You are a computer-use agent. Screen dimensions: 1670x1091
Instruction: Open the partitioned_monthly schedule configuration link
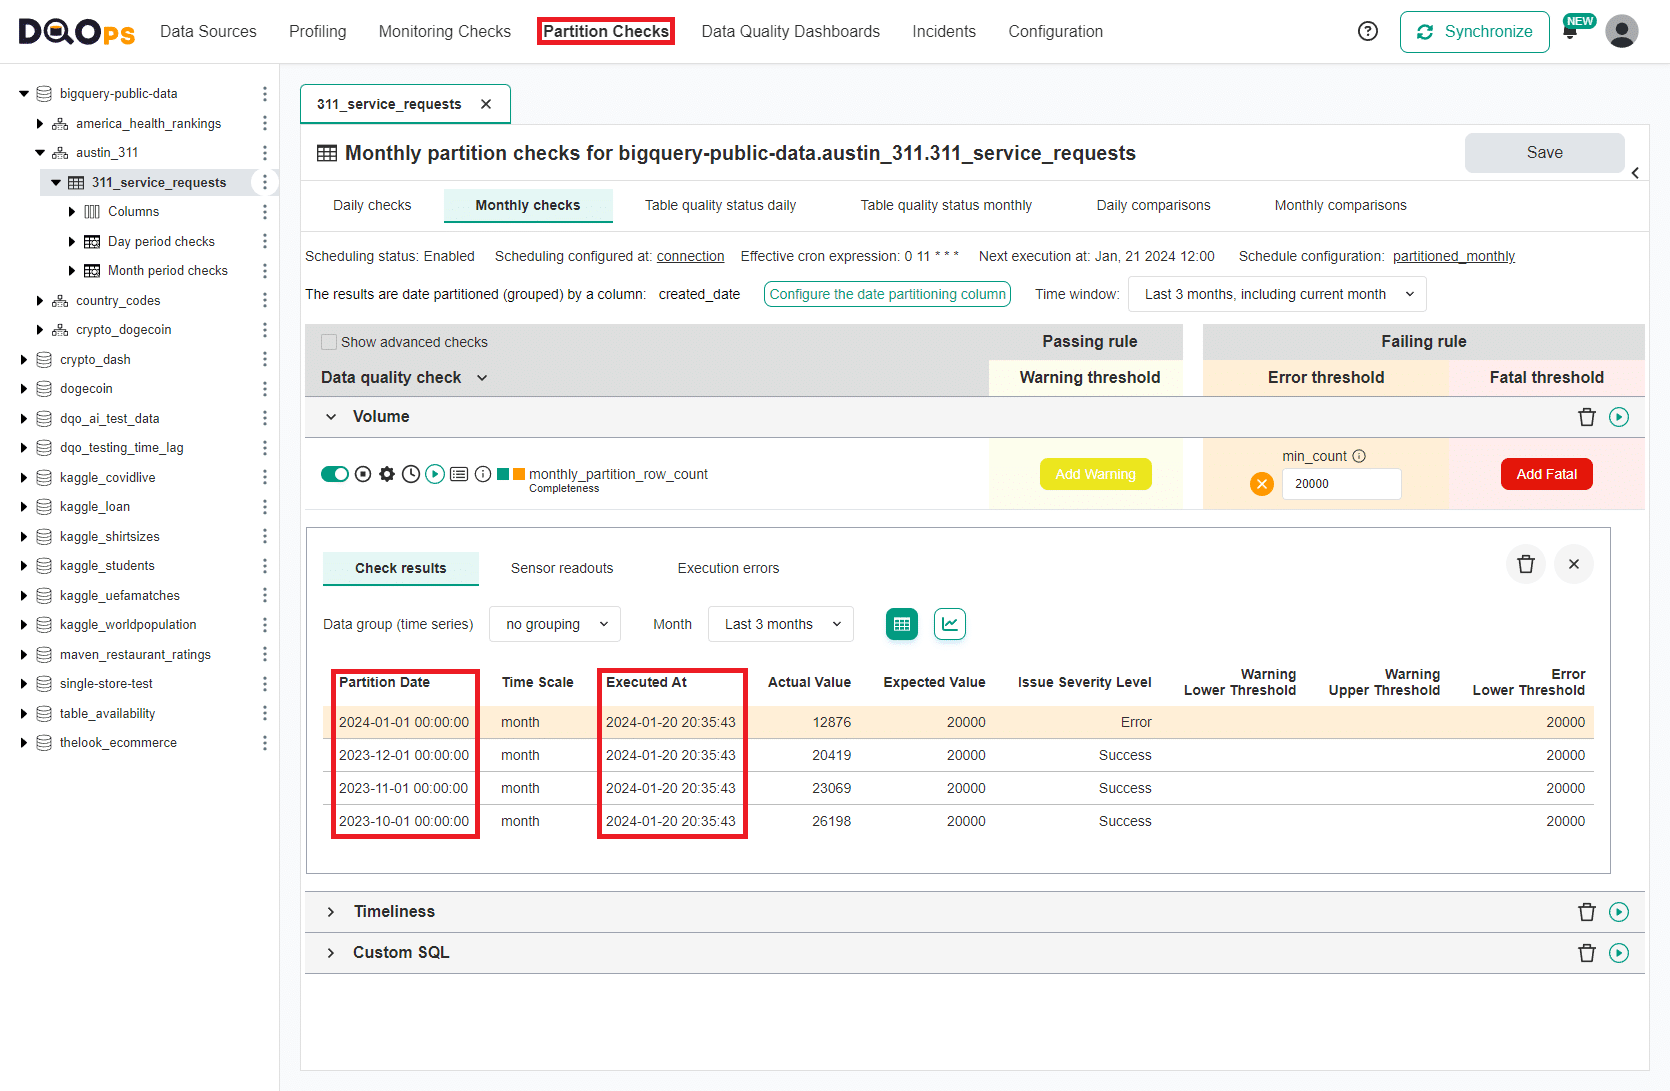click(x=1454, y=256)
